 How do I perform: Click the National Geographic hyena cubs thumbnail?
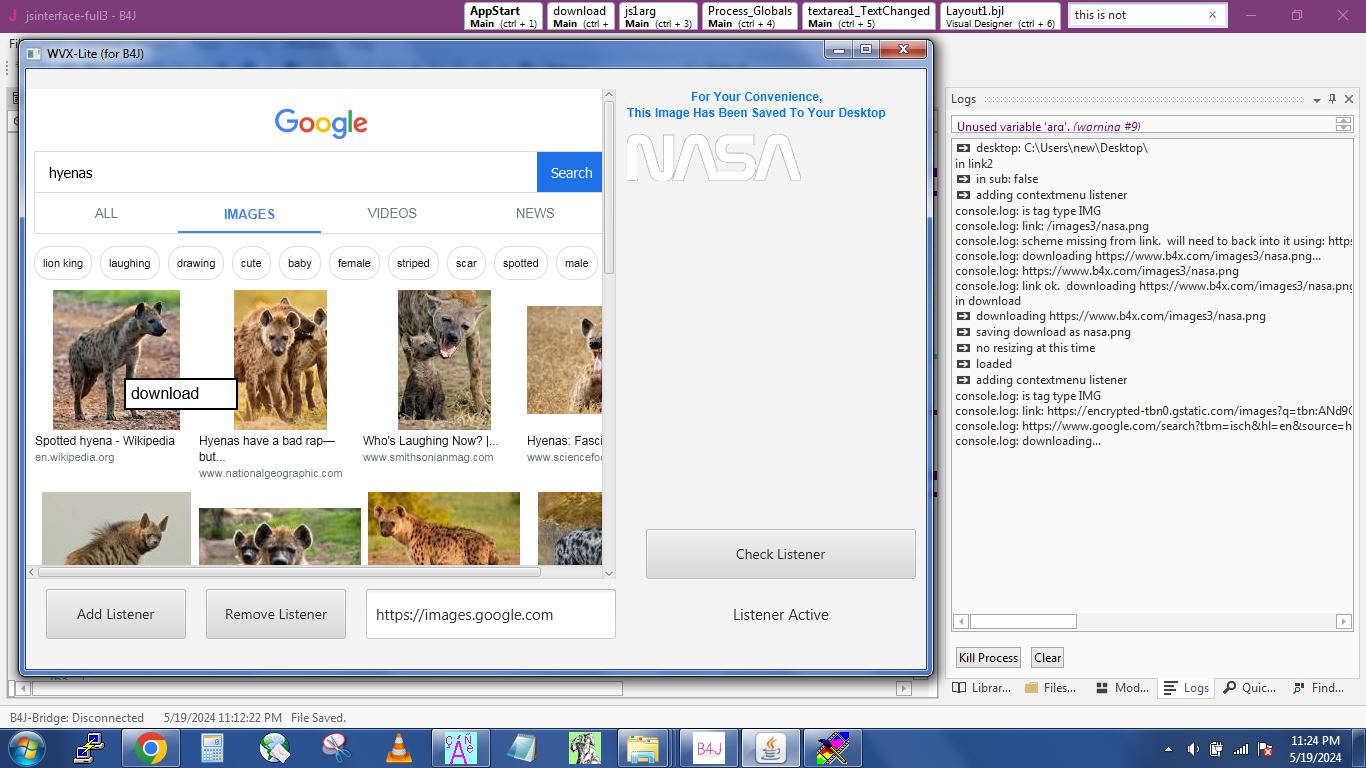(280, 360)
